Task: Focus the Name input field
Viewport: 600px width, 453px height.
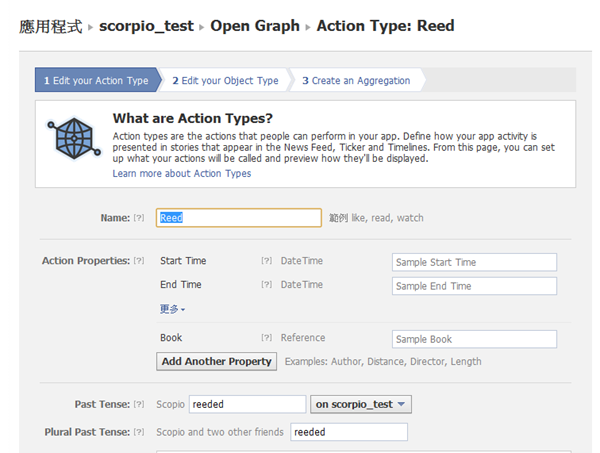Action: pyautogui.click(x=238, y=218)
